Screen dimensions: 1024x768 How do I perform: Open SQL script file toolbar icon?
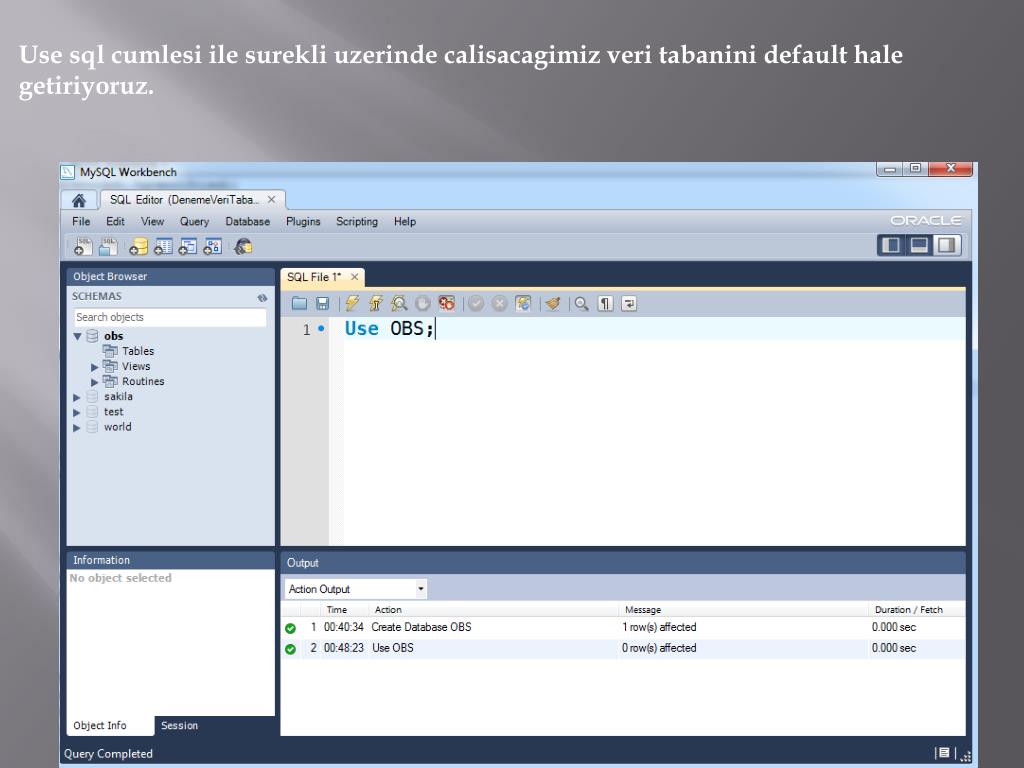(108, 246)
